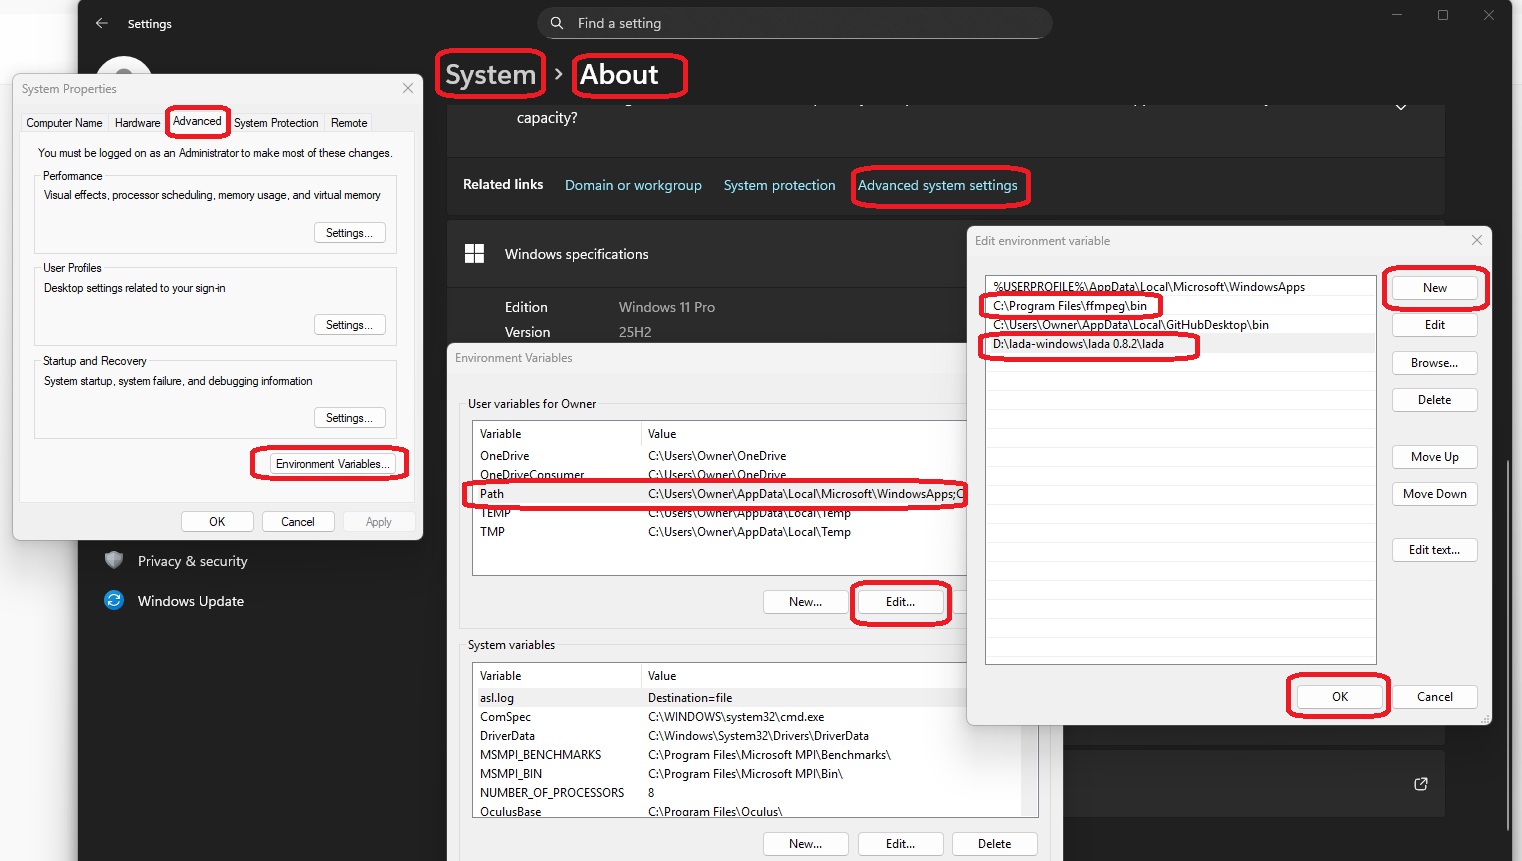Click Edit... under User variables for Owner
Image resolution: width=1522 pixels, height=861 pixels.
(900, 602)
